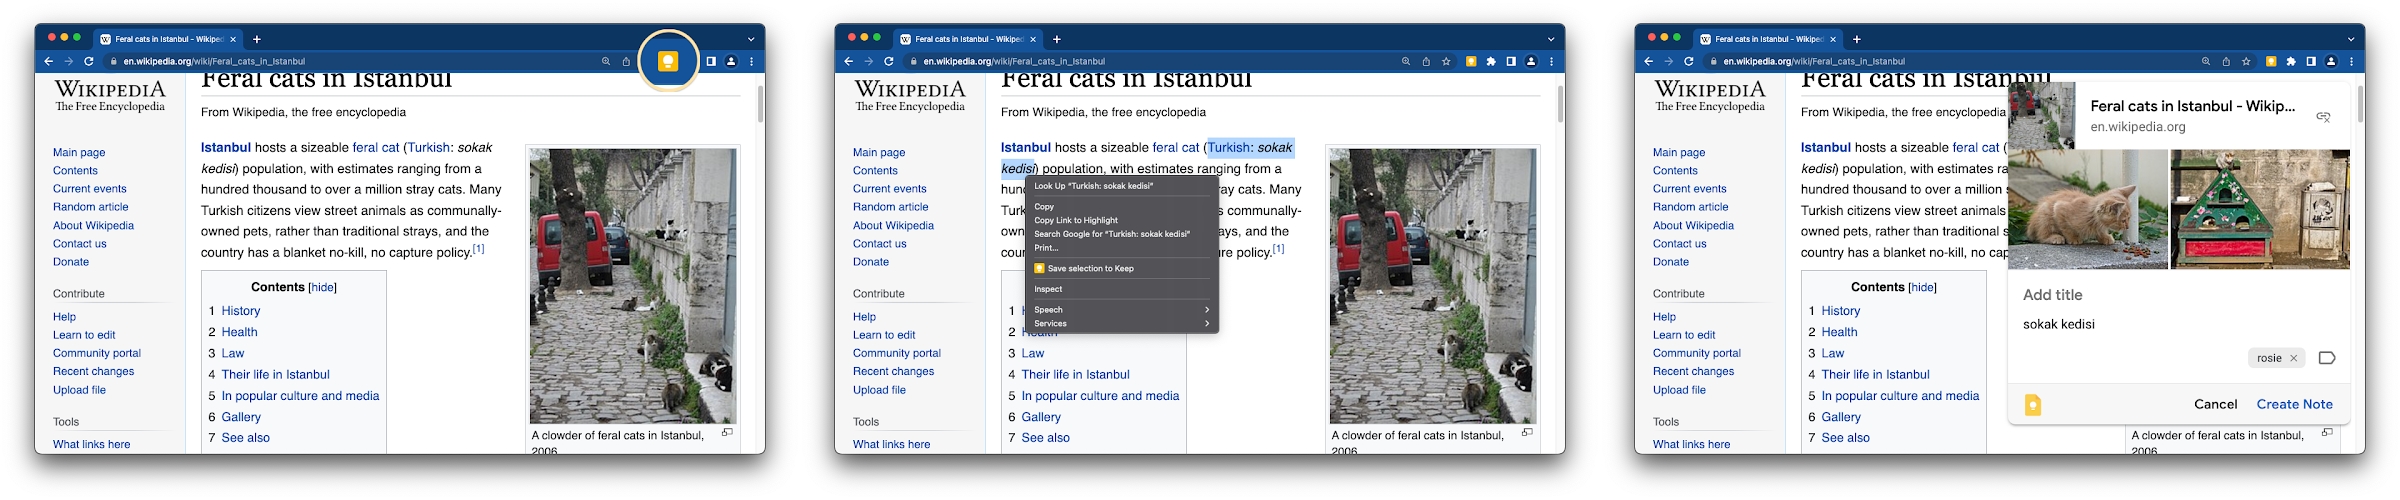2400x500 pixels.
Task: Click the sokak kedisi note text
Action: (x=2059, y=324)
